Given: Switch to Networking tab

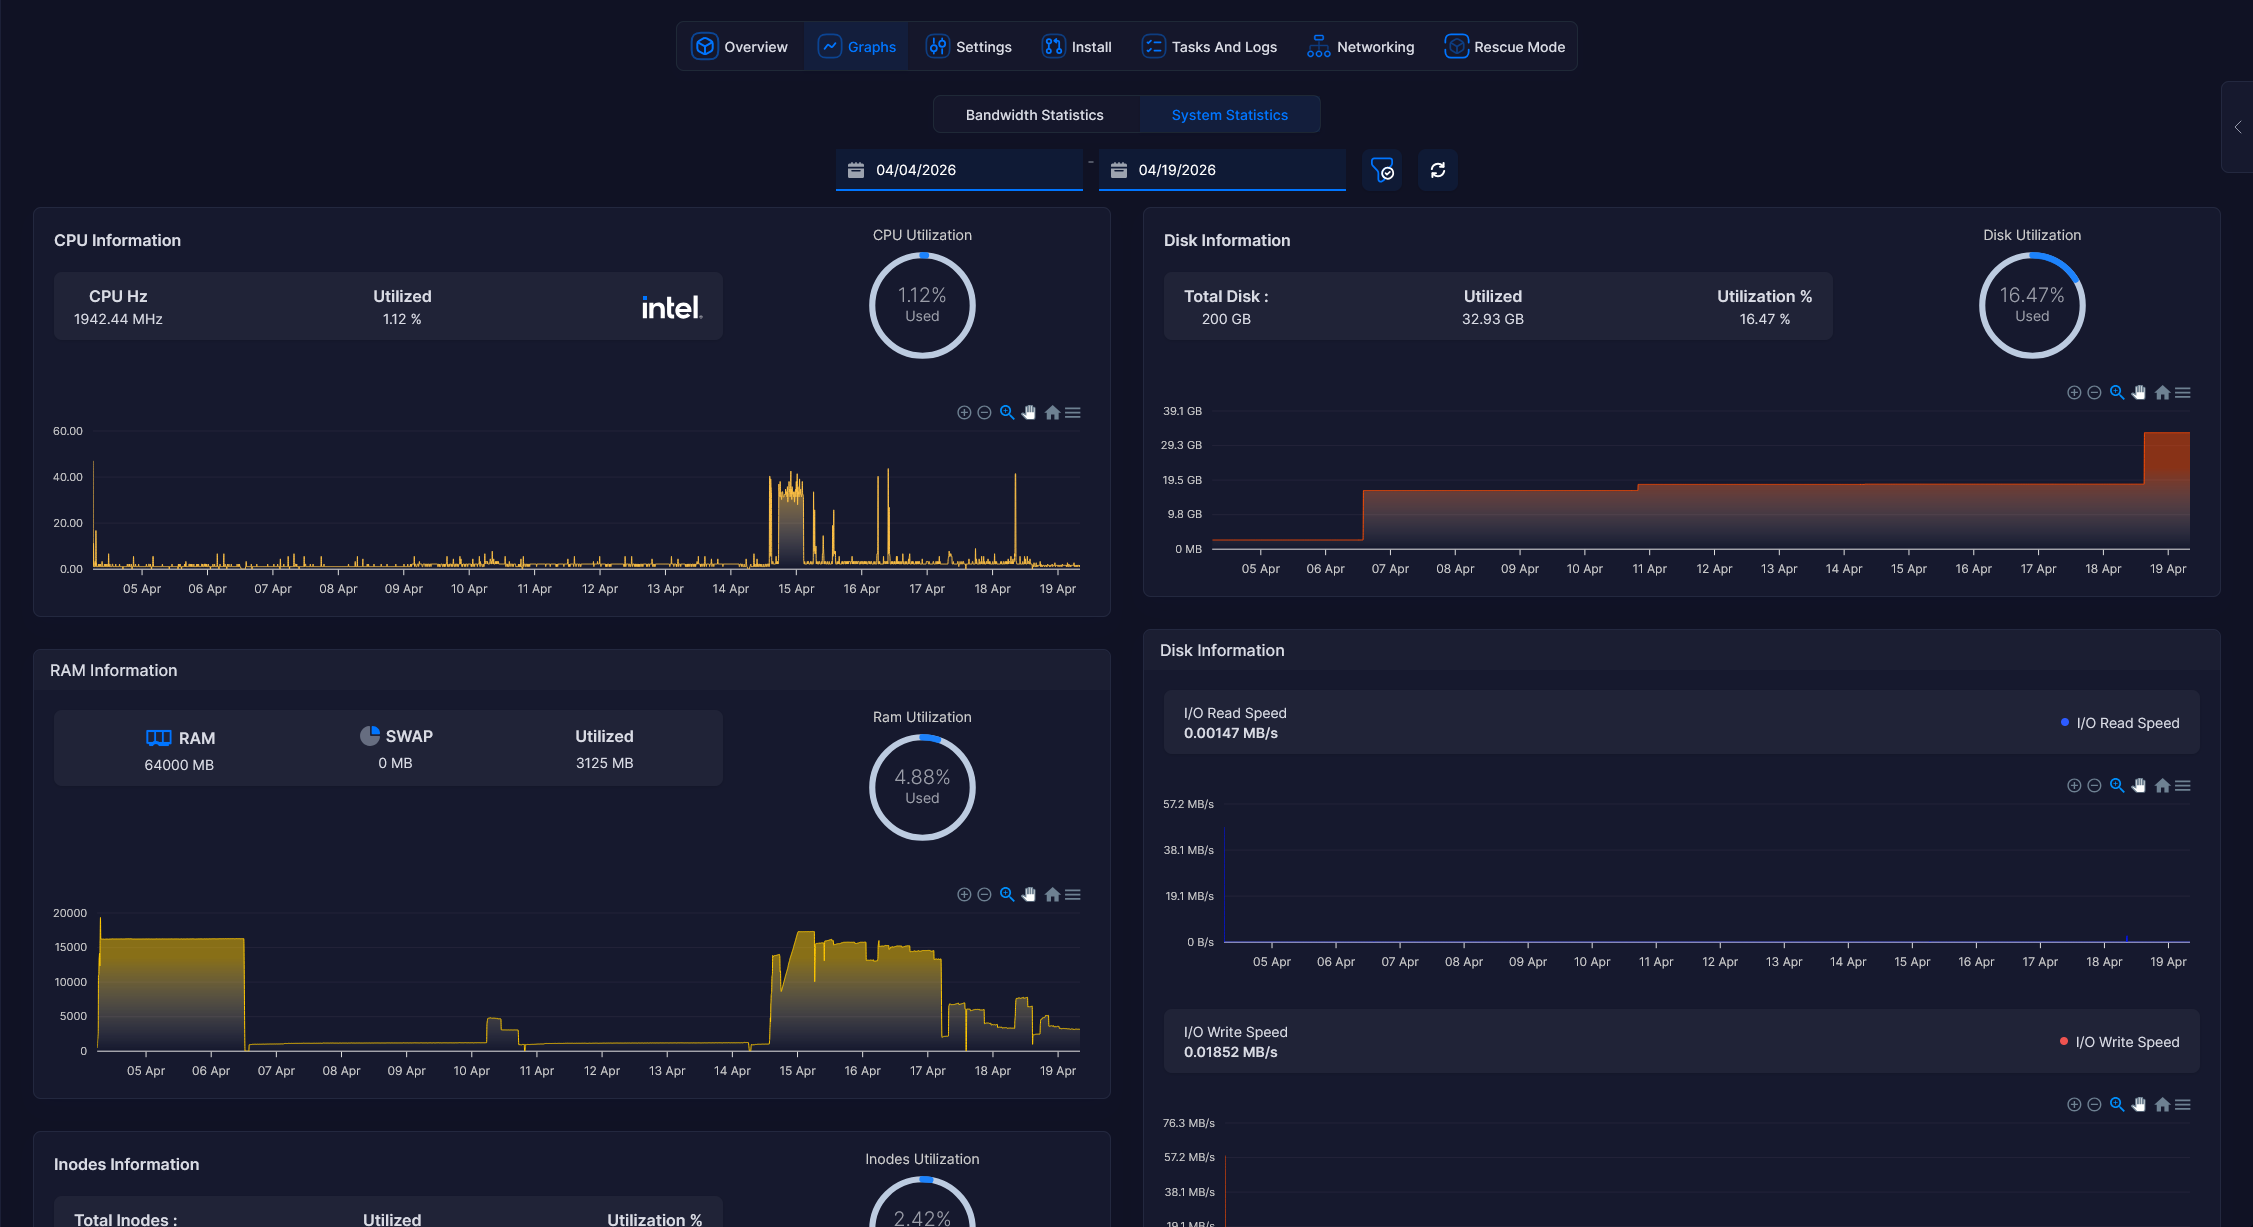Looking at the screenshot, I should point(1360,47).
